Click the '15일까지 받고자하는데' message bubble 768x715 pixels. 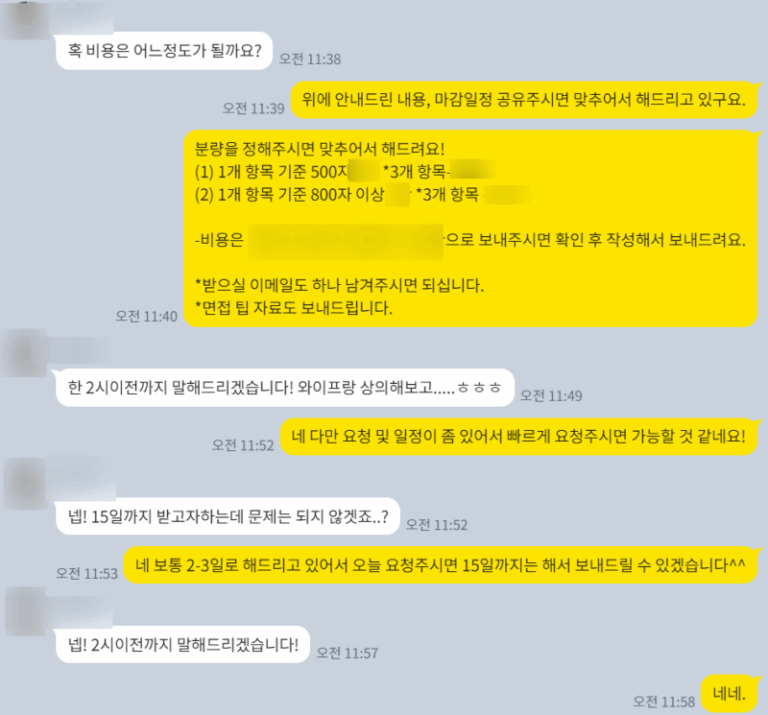click(x=228, y=516)
